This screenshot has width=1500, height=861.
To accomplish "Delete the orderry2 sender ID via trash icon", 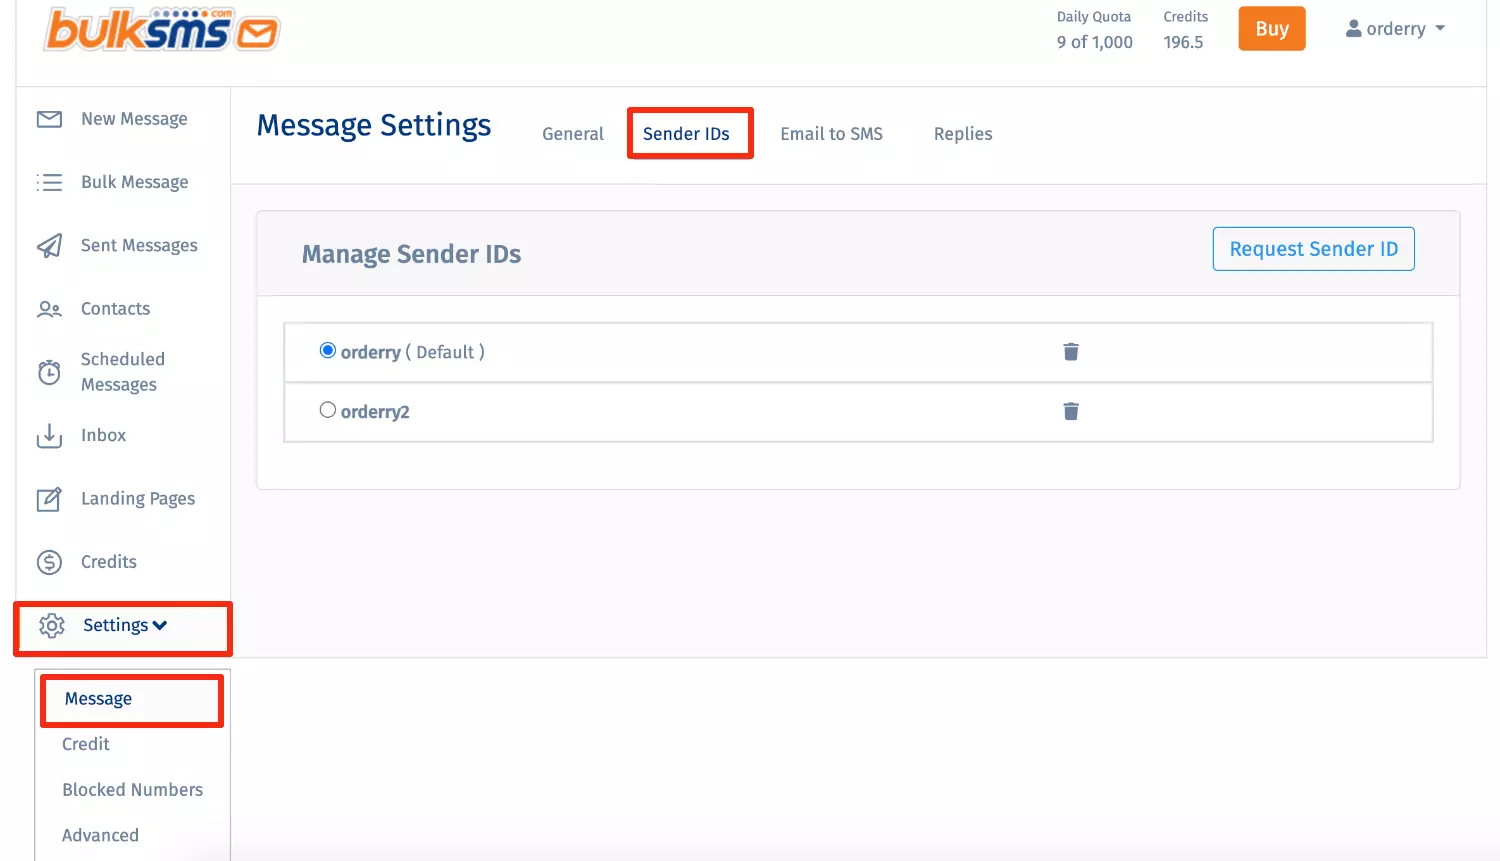I will click(x=1071, y=412).
